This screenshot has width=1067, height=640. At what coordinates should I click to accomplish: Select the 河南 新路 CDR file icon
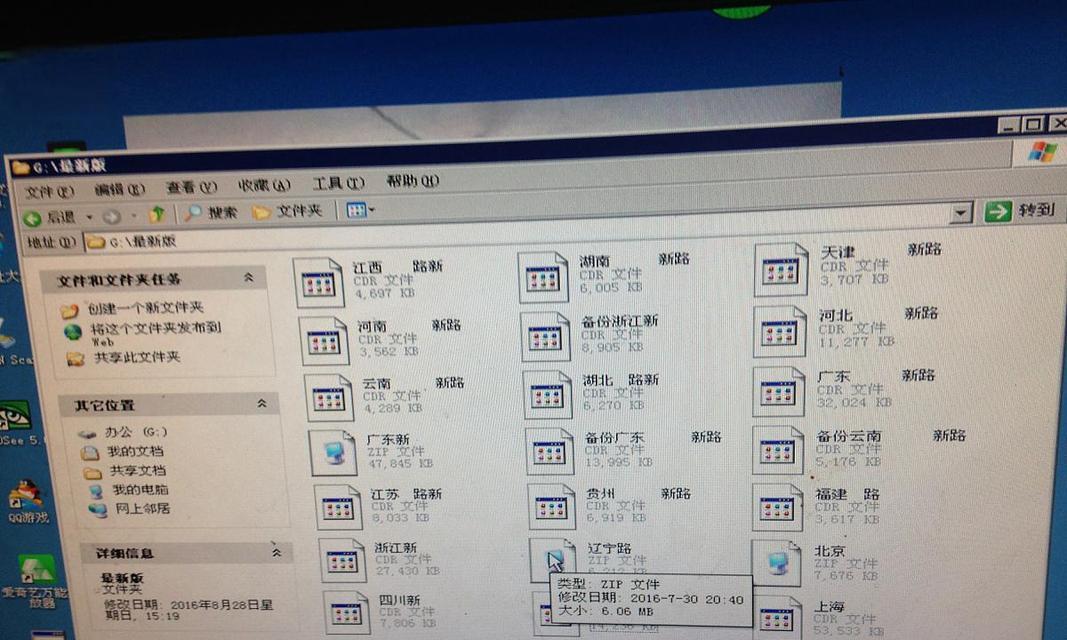coord(323,340)
